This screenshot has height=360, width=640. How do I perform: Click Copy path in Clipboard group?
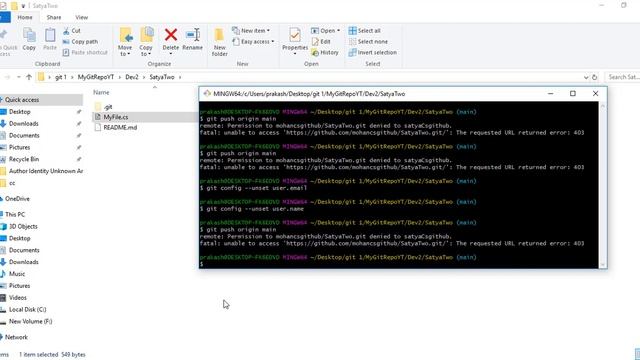(x=80, y=42)
